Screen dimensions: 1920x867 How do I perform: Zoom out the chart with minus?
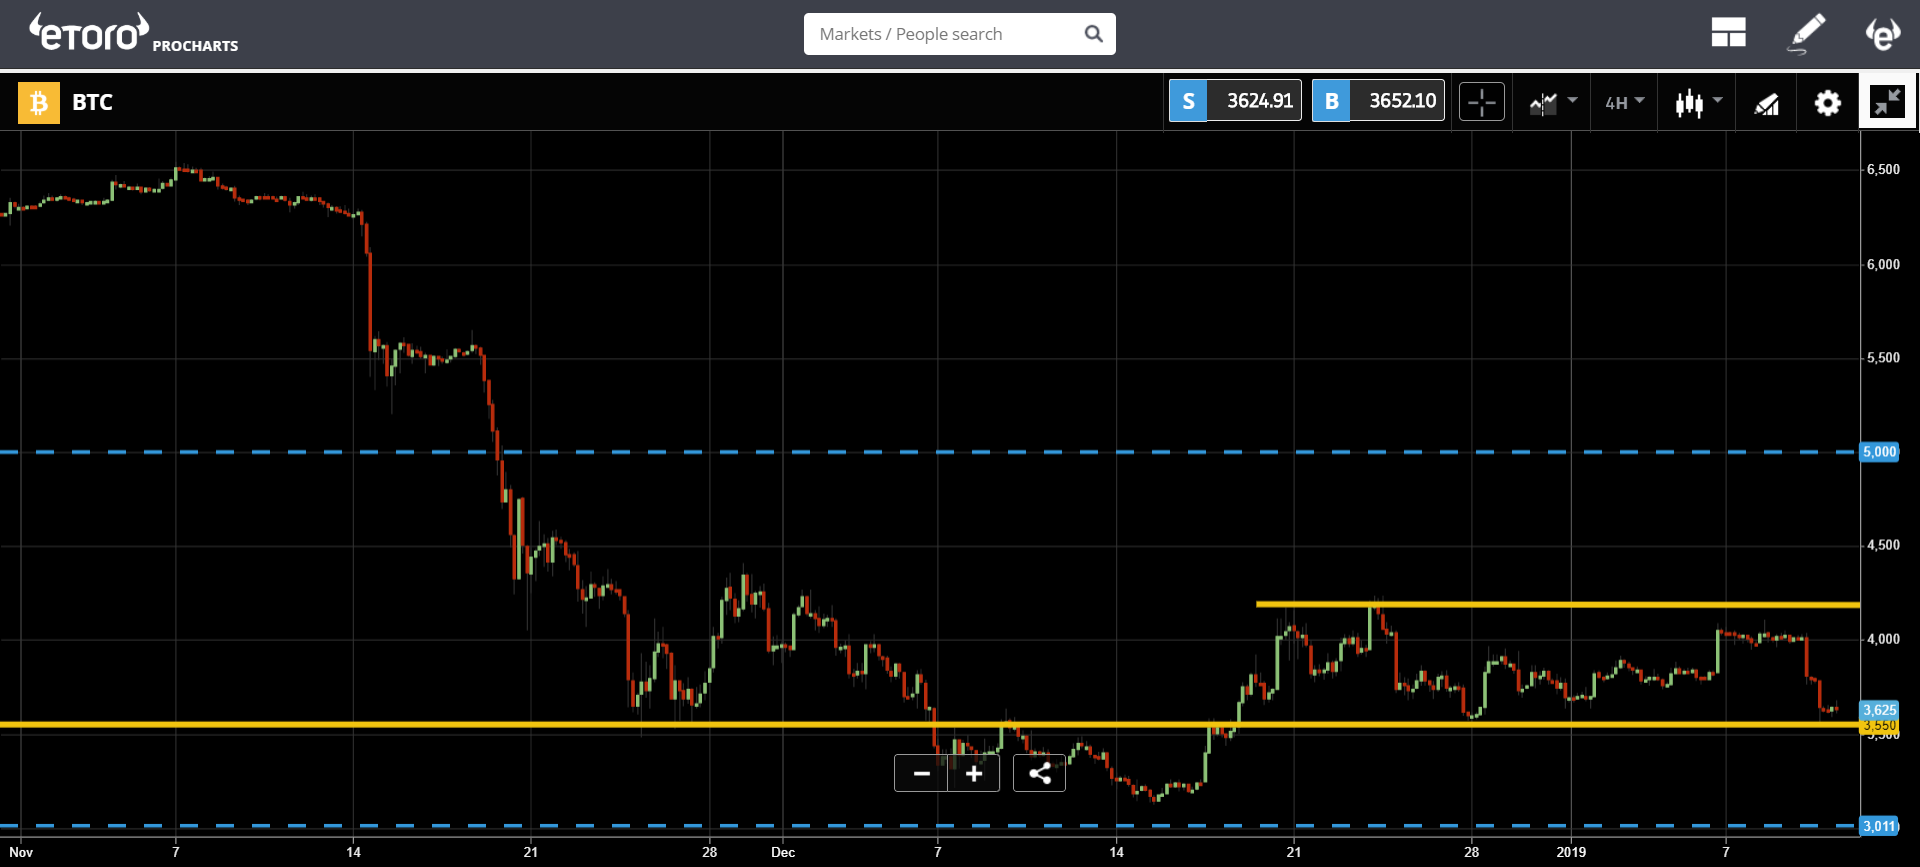pyautogui.click(x=922, y=773)
